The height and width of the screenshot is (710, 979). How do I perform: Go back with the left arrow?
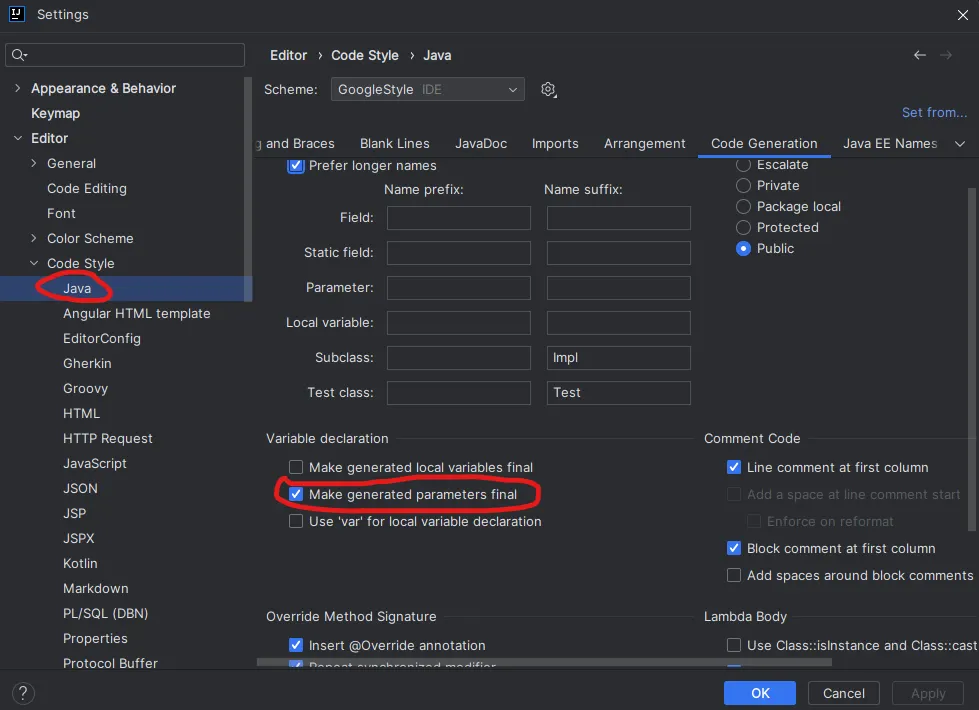920,55
